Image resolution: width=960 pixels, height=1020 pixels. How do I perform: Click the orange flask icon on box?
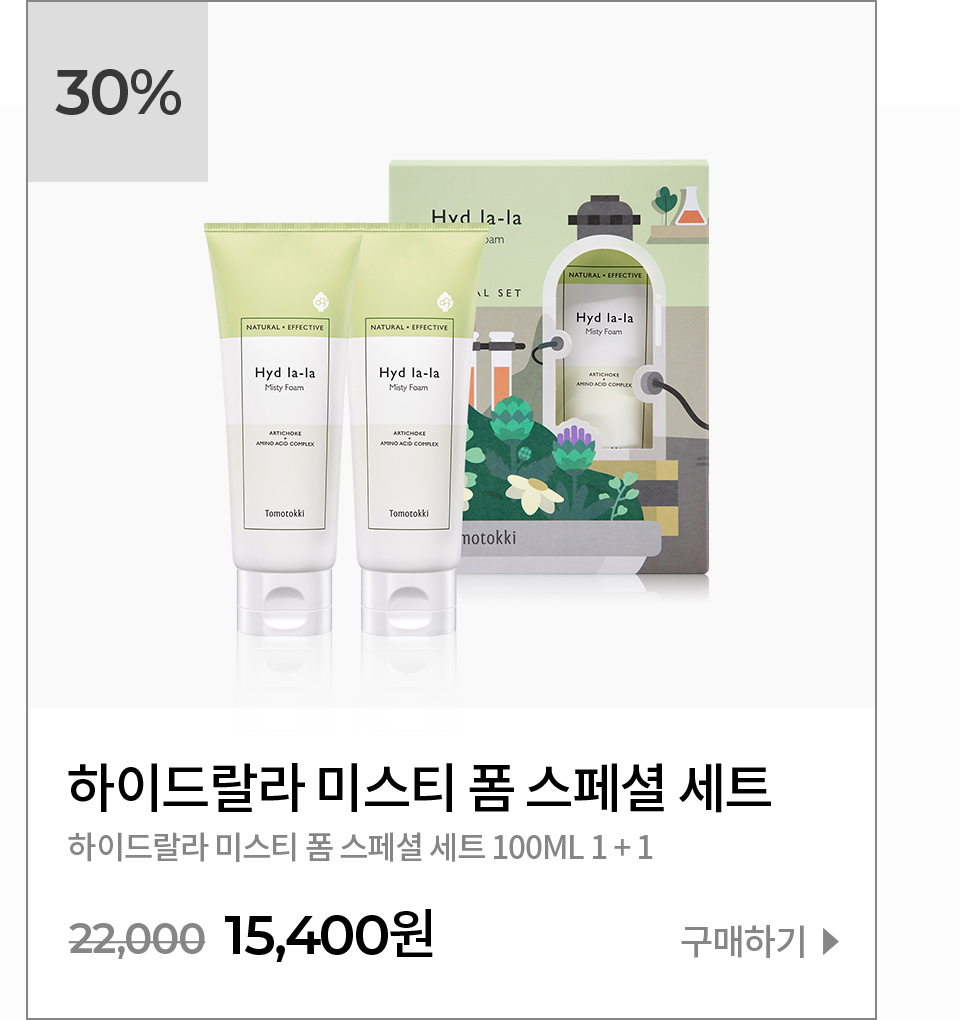coord(690,206)
